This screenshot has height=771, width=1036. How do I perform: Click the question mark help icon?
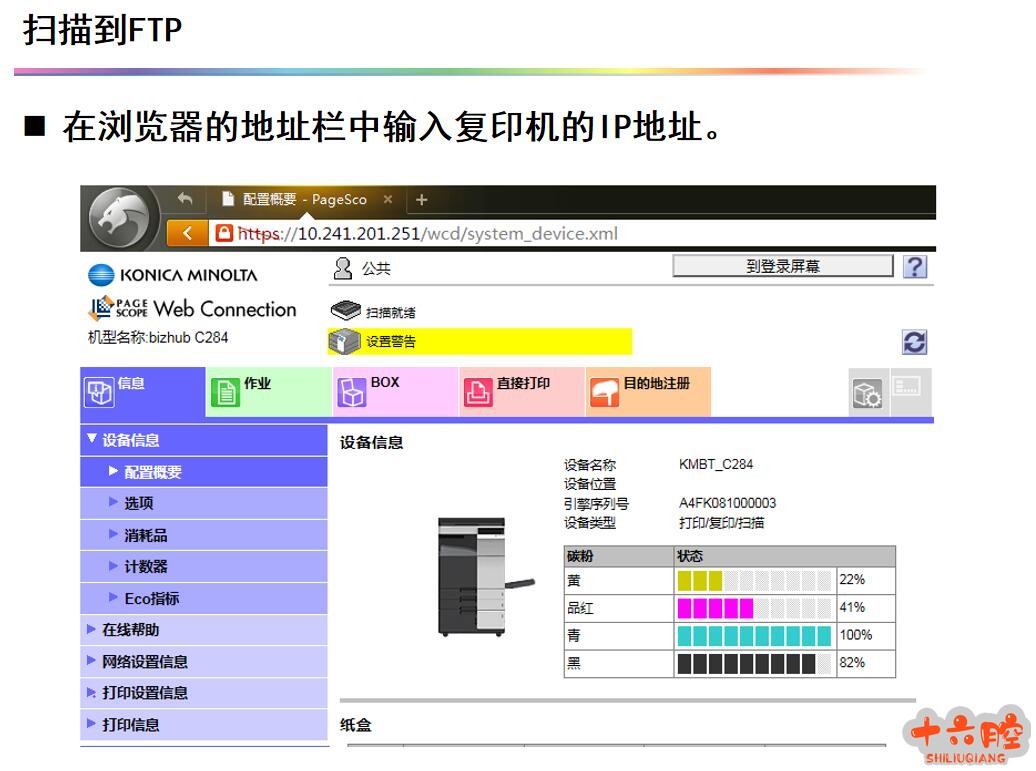pos(914,267)
